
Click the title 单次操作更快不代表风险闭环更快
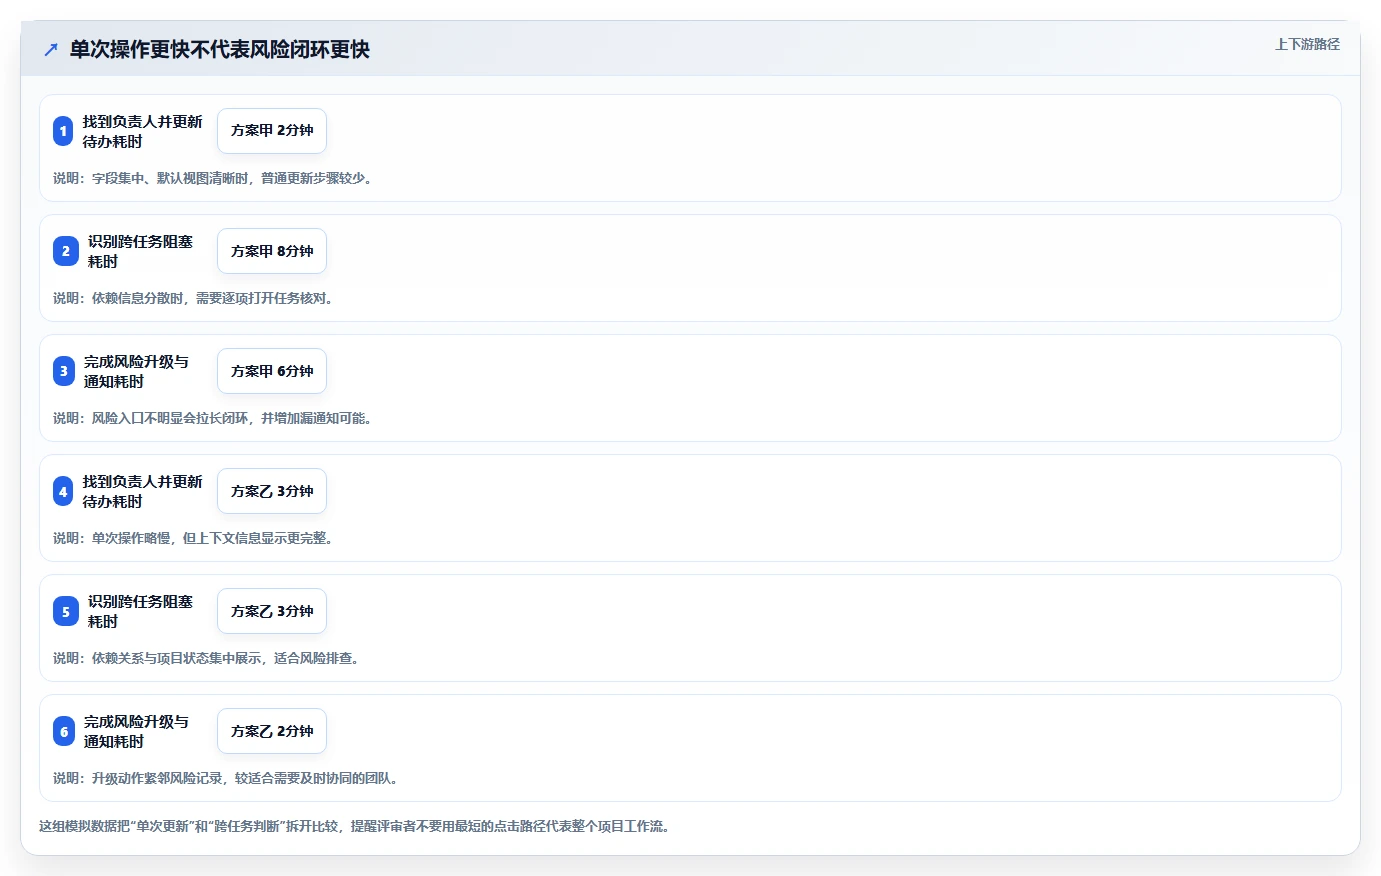tap(219, 49)
